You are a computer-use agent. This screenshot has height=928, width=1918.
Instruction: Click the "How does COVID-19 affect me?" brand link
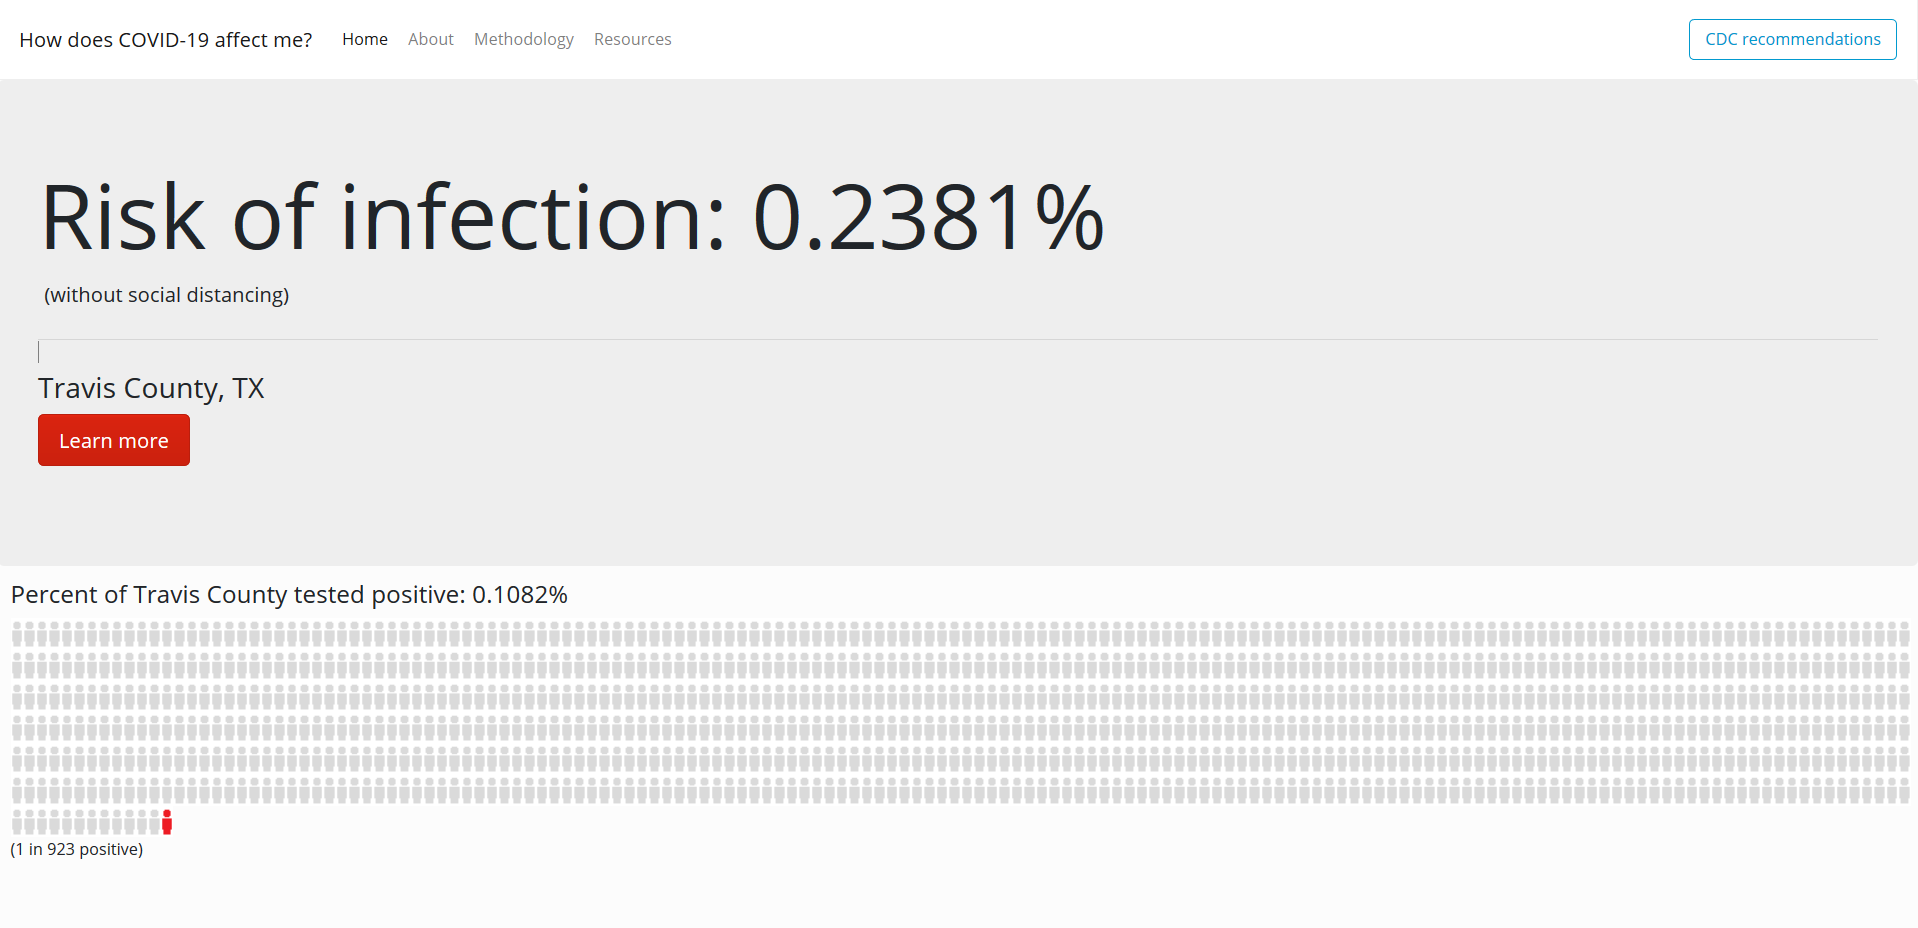[x=166, y=40]
